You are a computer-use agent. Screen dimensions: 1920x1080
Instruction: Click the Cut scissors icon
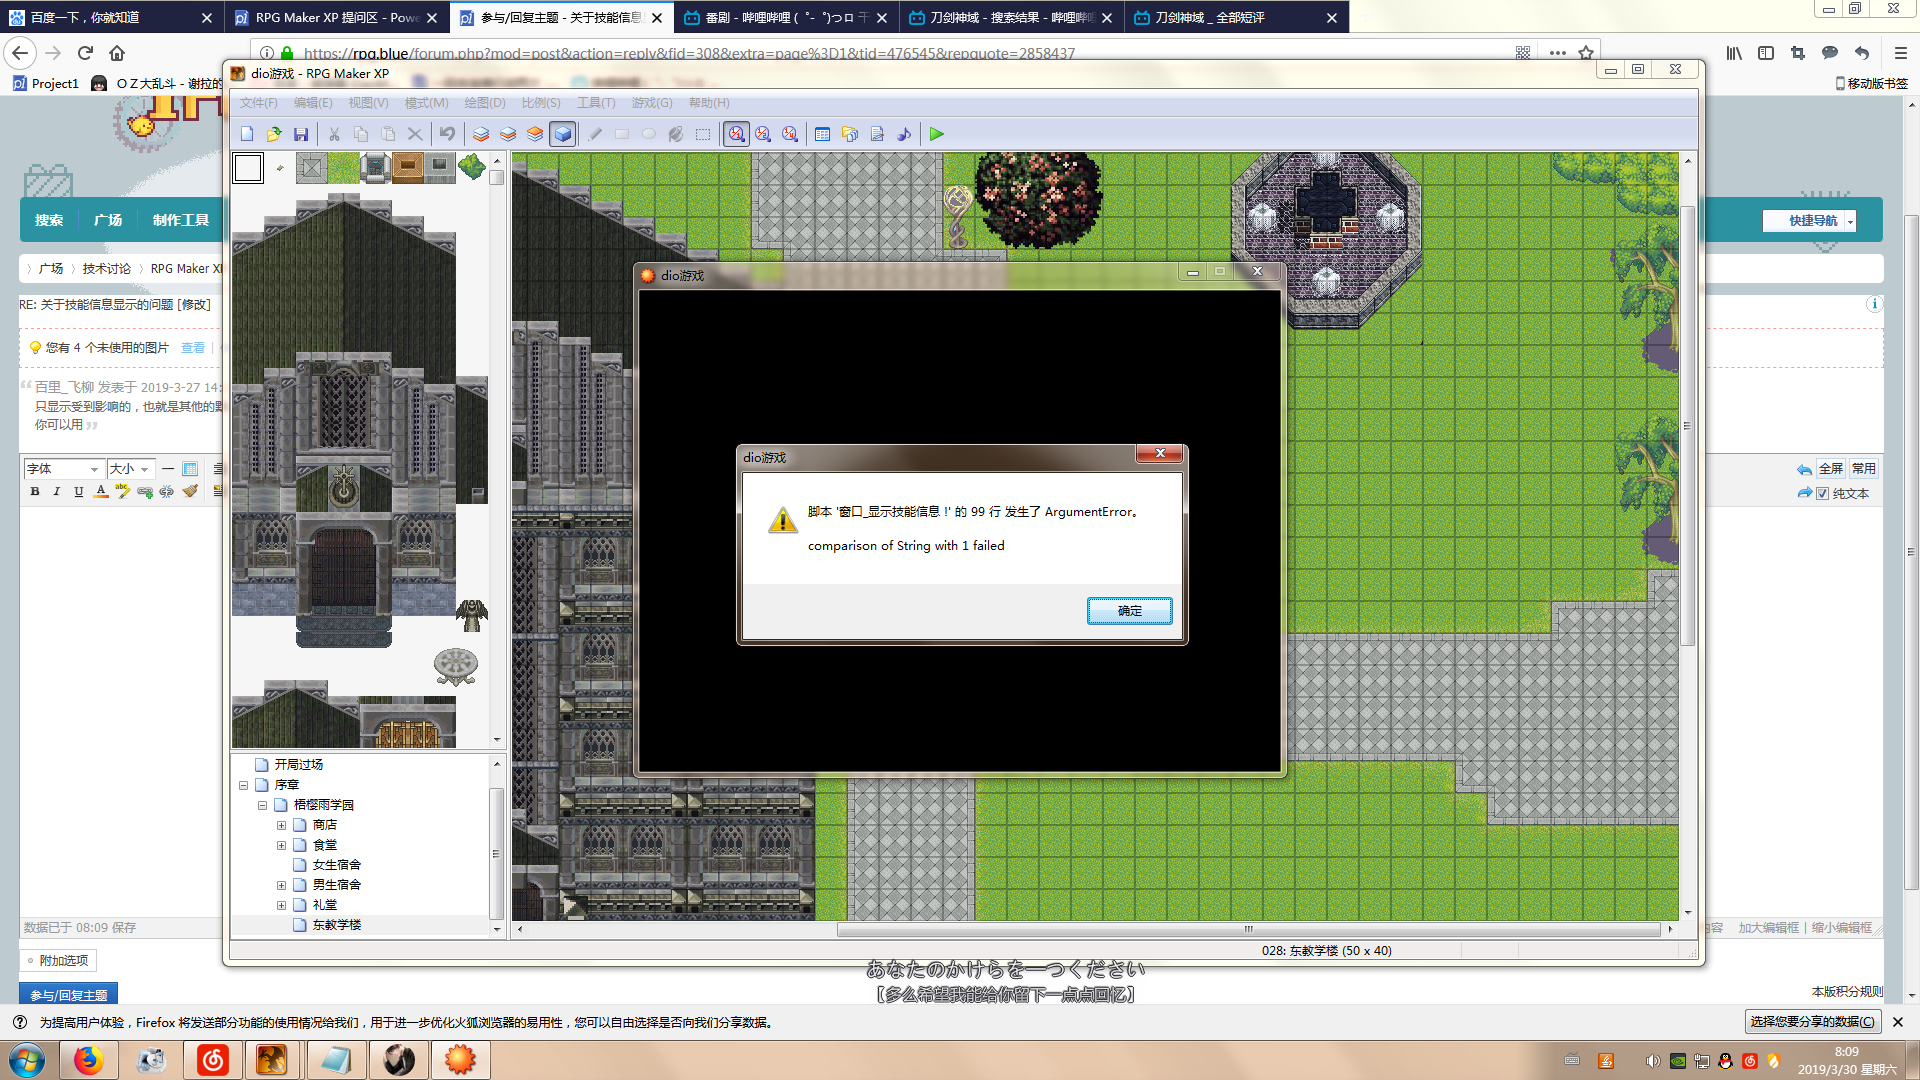click(x=334, y=134)
